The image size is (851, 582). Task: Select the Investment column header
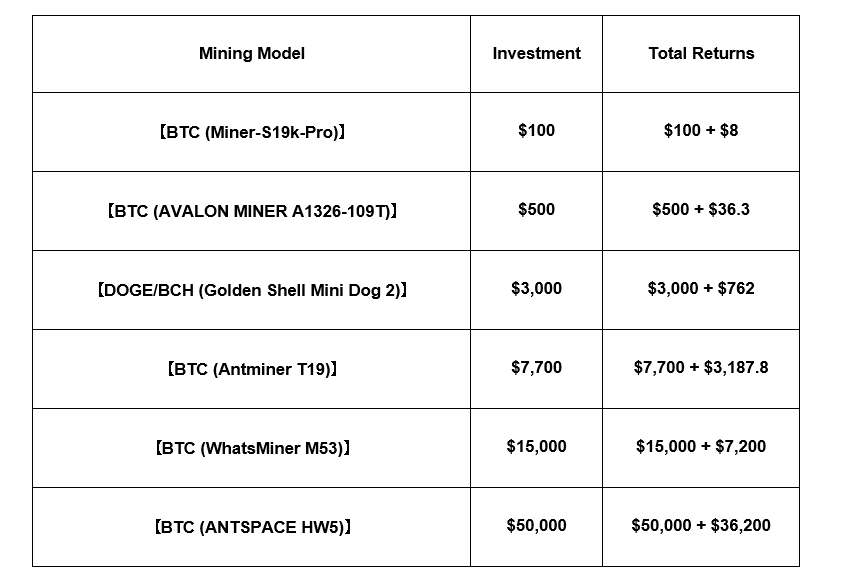[x=536, y=54]
